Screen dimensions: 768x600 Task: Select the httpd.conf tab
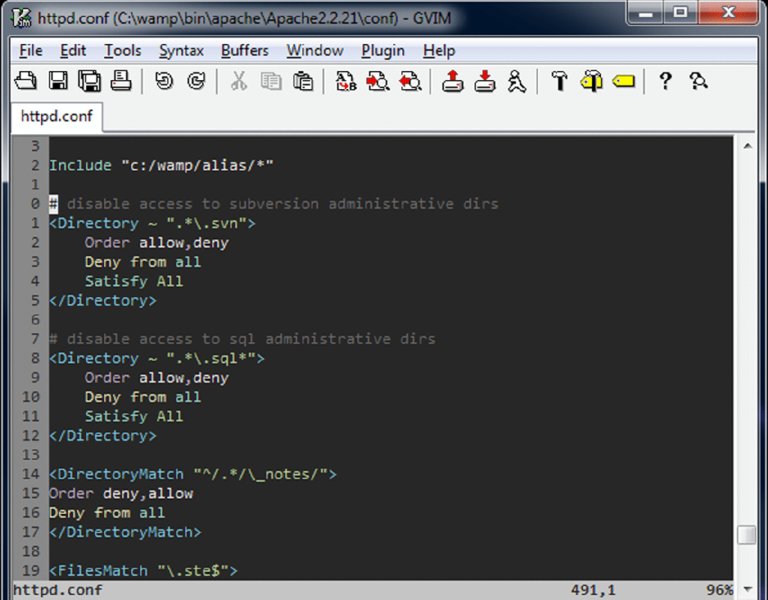pyautogui.click(x=56, y=116)
